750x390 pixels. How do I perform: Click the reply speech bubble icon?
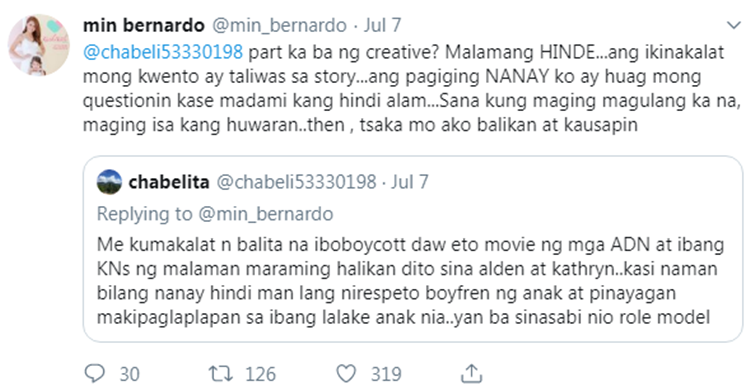coord(94,374)
